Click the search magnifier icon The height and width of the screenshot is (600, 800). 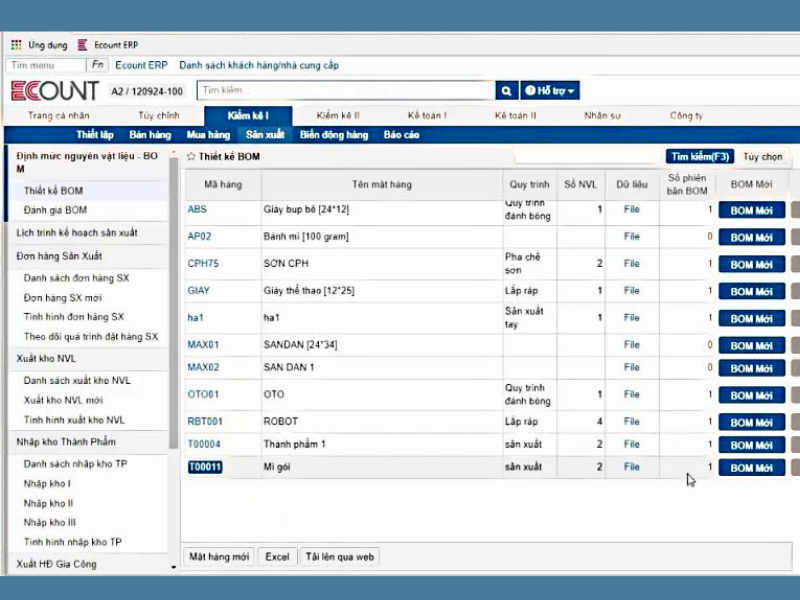pos(507,91)
